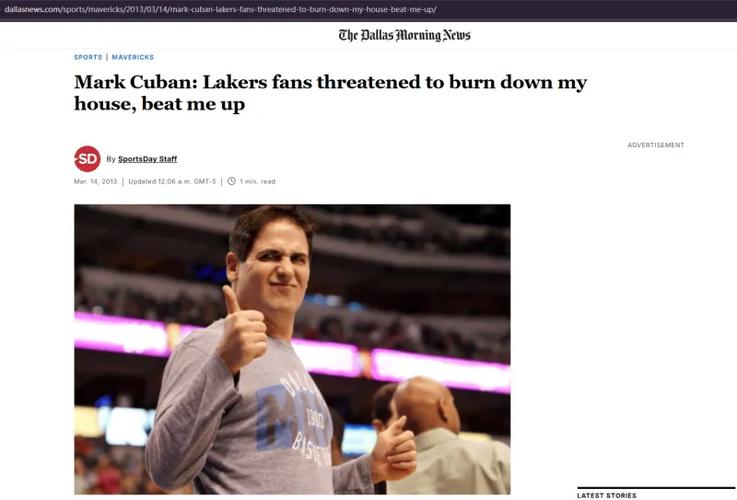Screen dimensions: 737x500
Task: Click Cuban's Mavericks shirt graphic in photo
Action: (x=295, y=416)
